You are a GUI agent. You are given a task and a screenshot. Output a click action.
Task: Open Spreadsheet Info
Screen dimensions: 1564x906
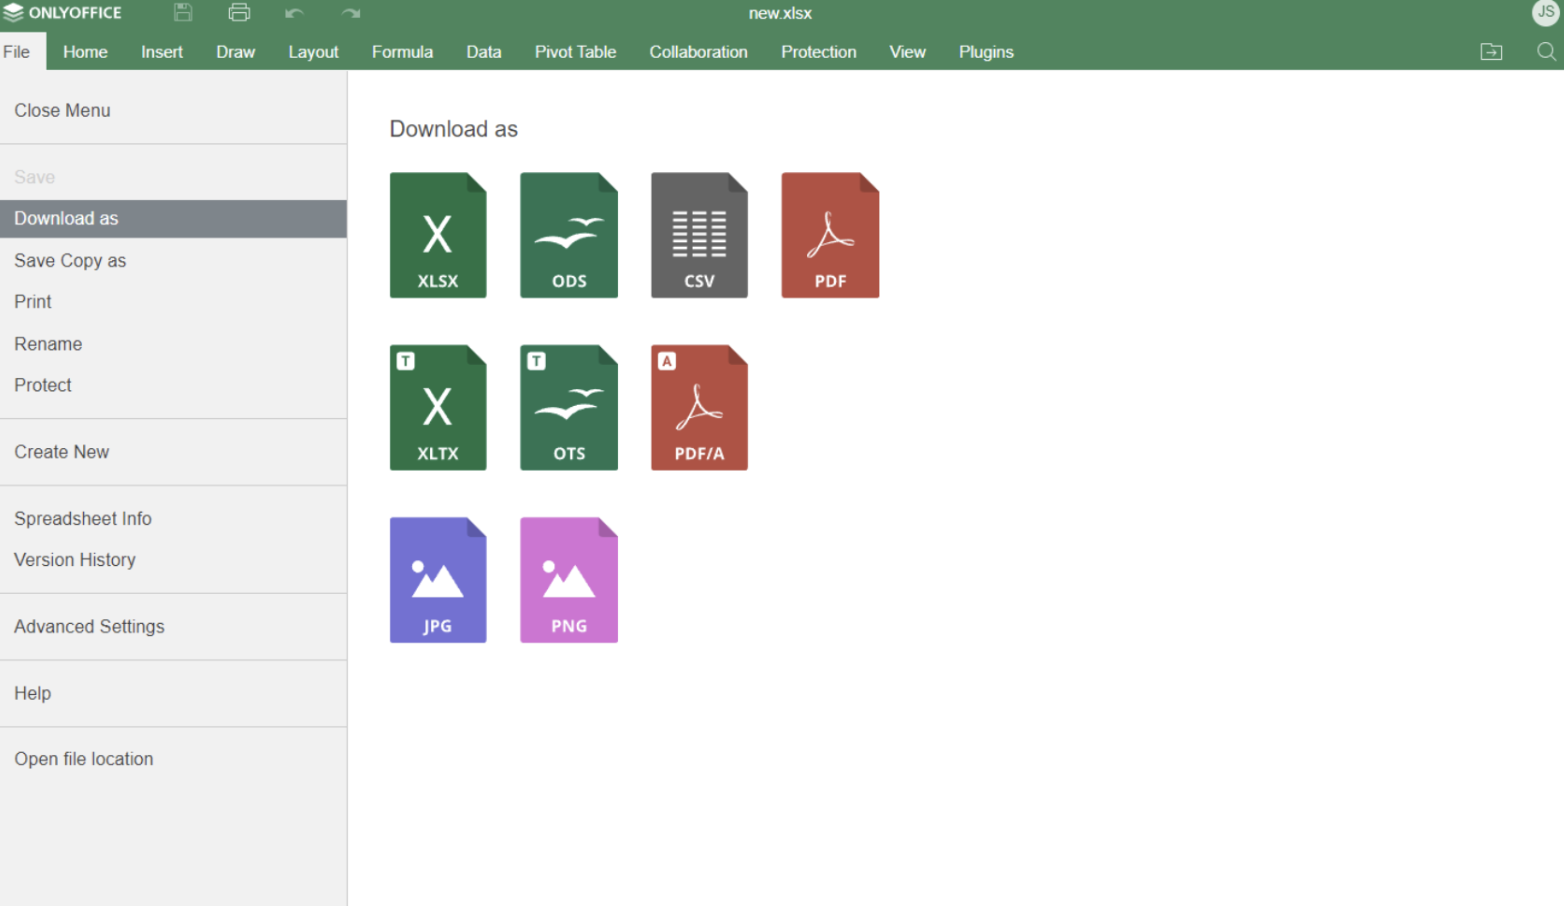pyautogui.click(x=173, y=518)
